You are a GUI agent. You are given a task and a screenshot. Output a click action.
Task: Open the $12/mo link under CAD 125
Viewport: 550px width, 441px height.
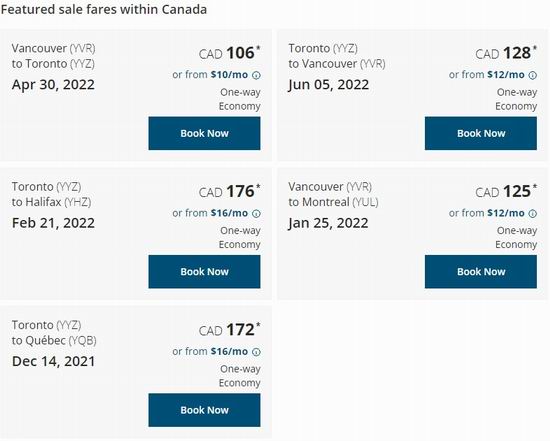pyautogui.click(x=506, y=213)
